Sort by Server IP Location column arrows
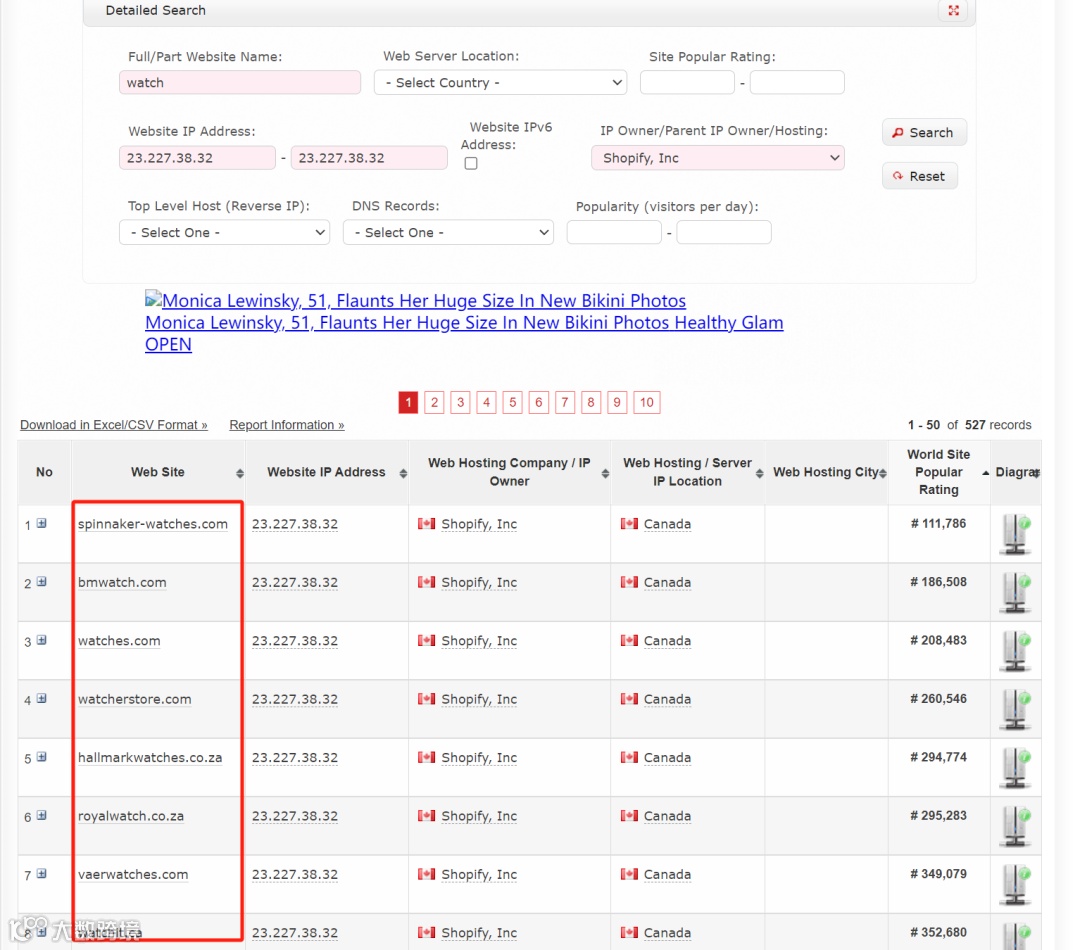Image resolution: width=1080 pixels, height=950 pixels. coord(759,473)
